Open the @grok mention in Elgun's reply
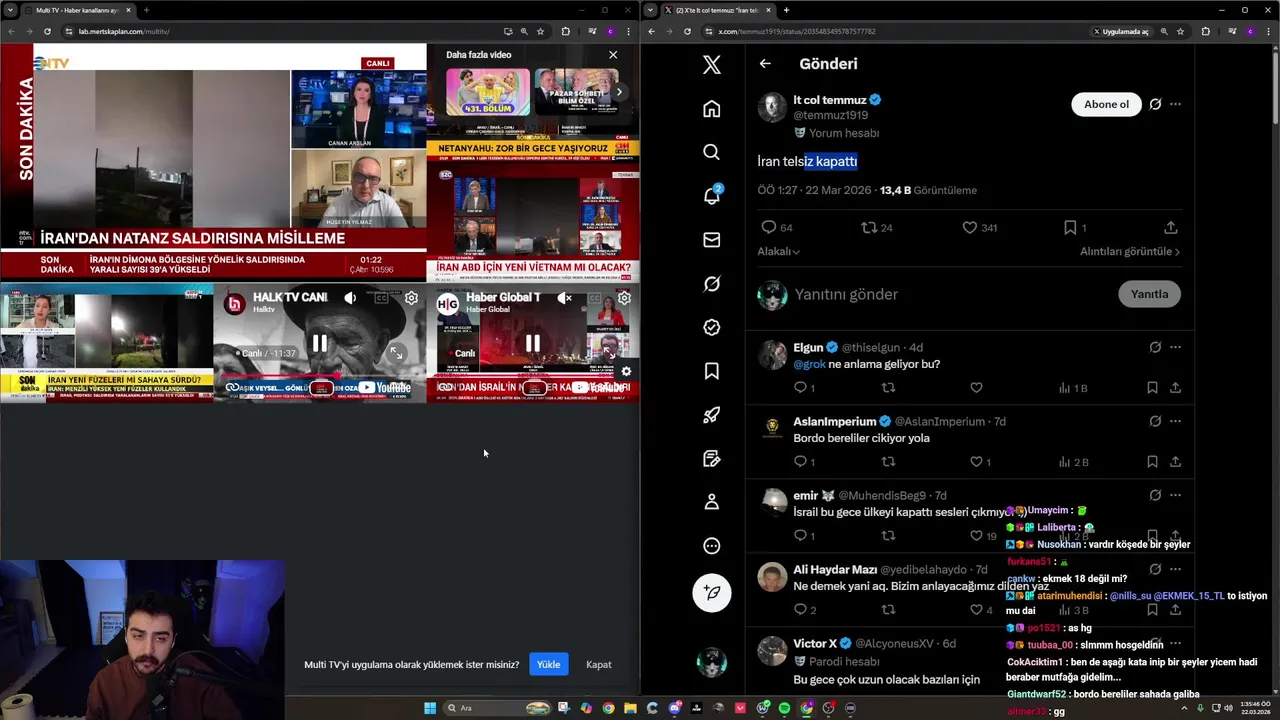The image size is (1280, 720). click(809, 364)
